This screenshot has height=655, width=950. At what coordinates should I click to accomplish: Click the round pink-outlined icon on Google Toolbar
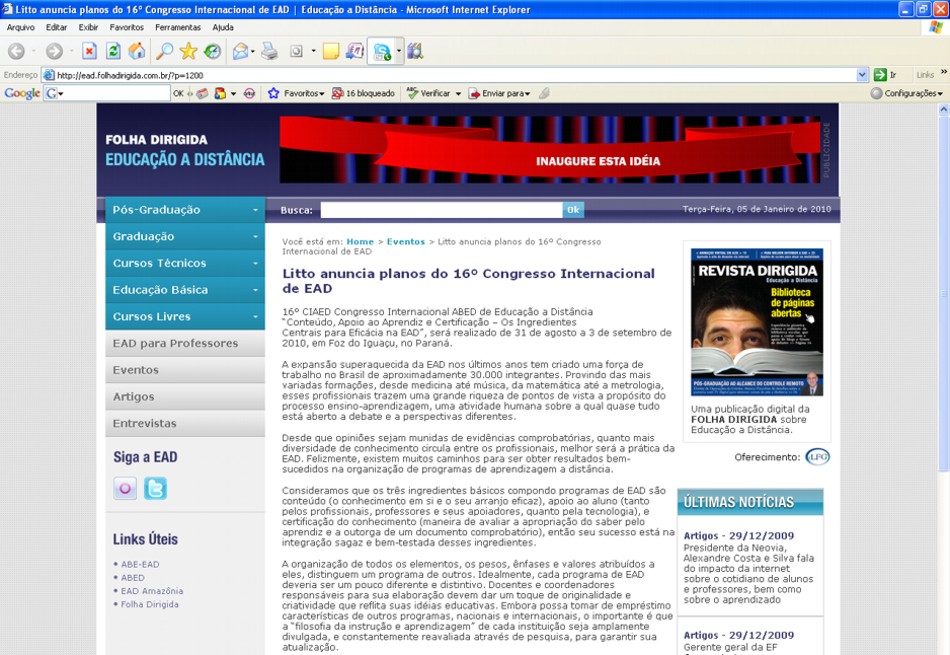tap(249, 93)
